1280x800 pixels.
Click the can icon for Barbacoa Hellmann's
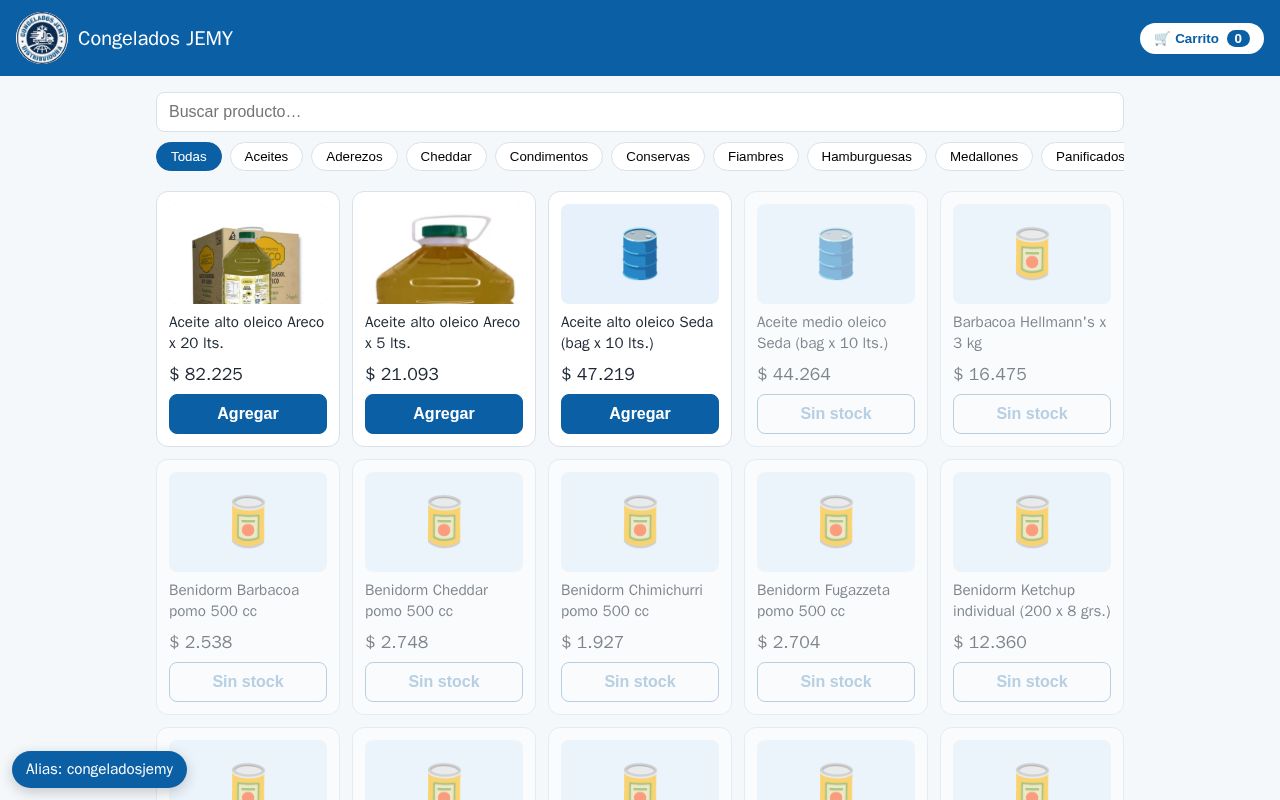[1032, 254]
